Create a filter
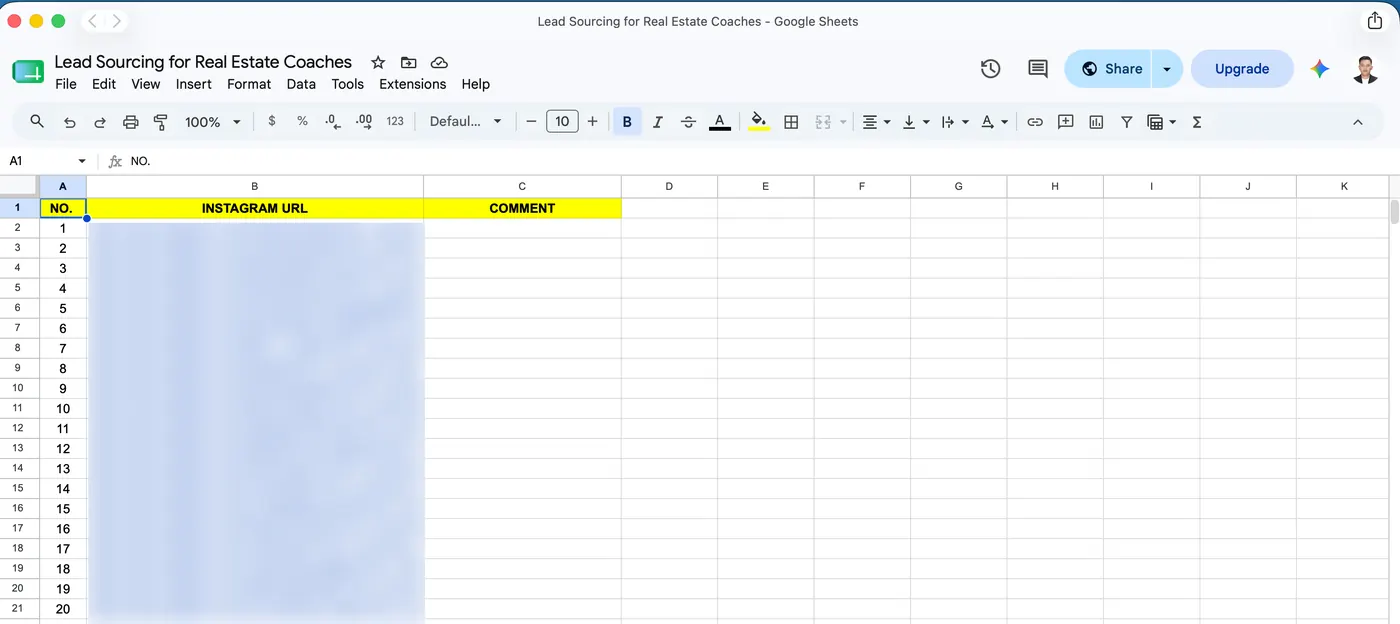The image size is (1400, 624). 1127,122
